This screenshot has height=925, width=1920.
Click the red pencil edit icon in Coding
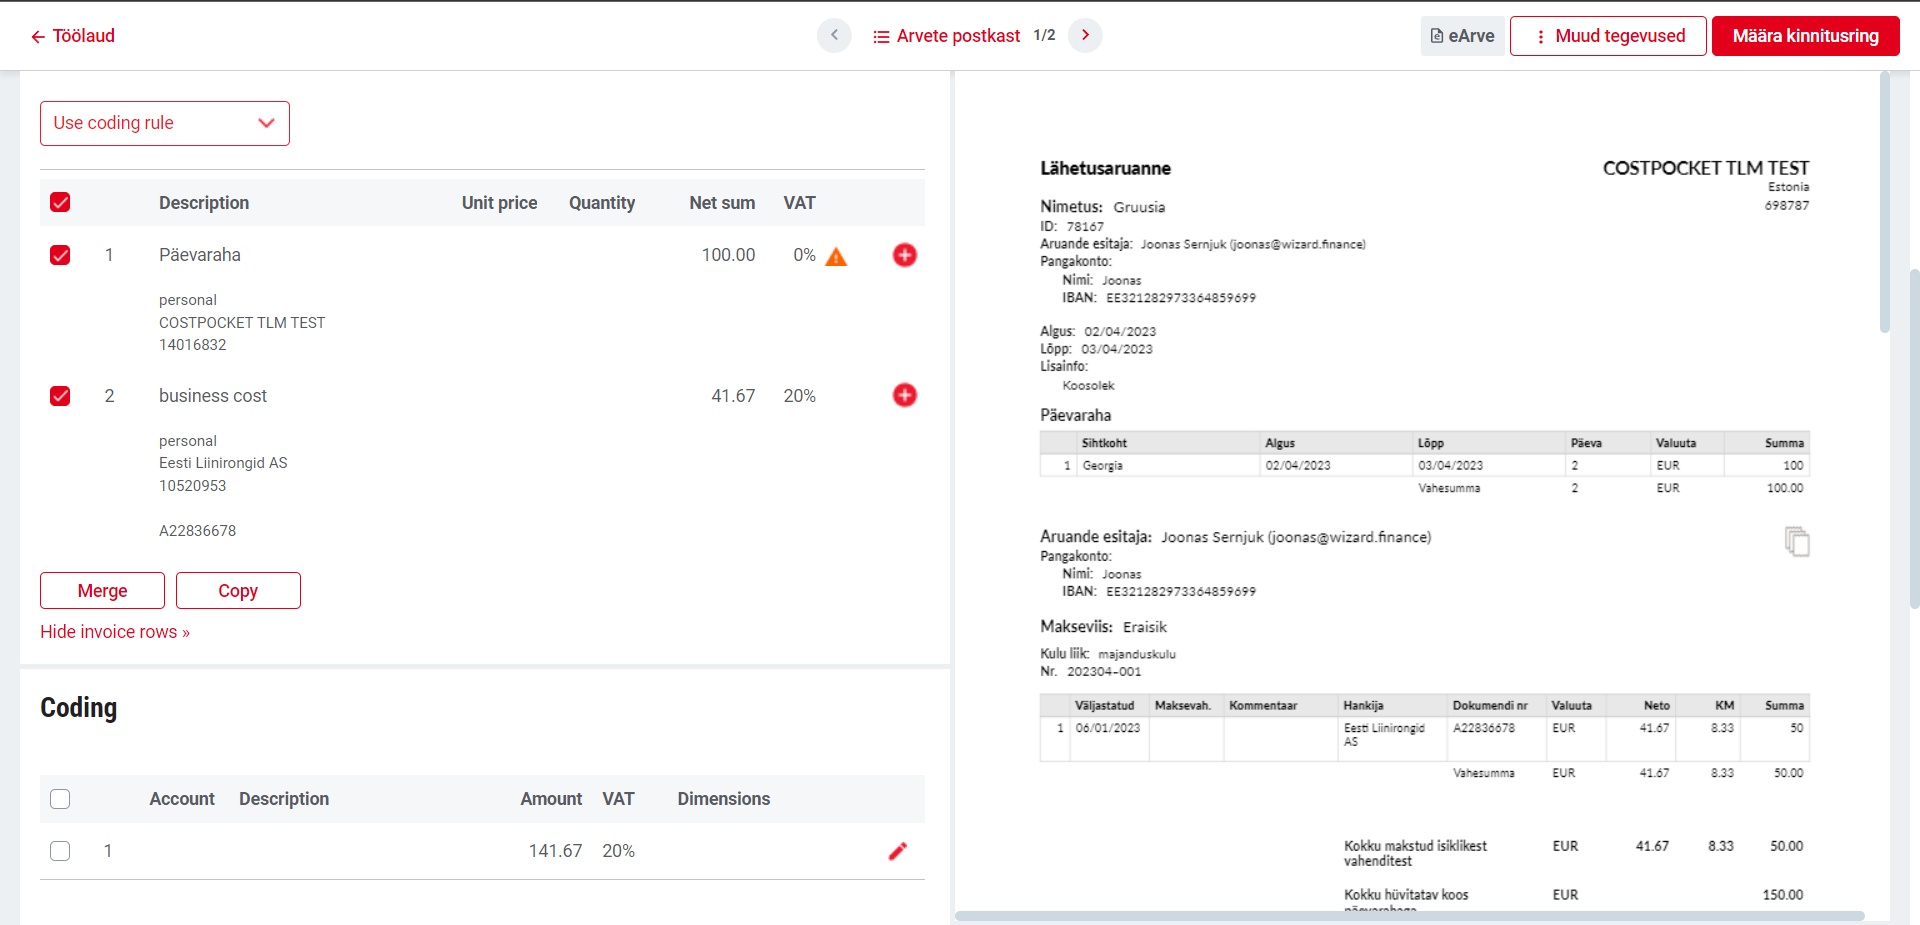coord(898,851)
